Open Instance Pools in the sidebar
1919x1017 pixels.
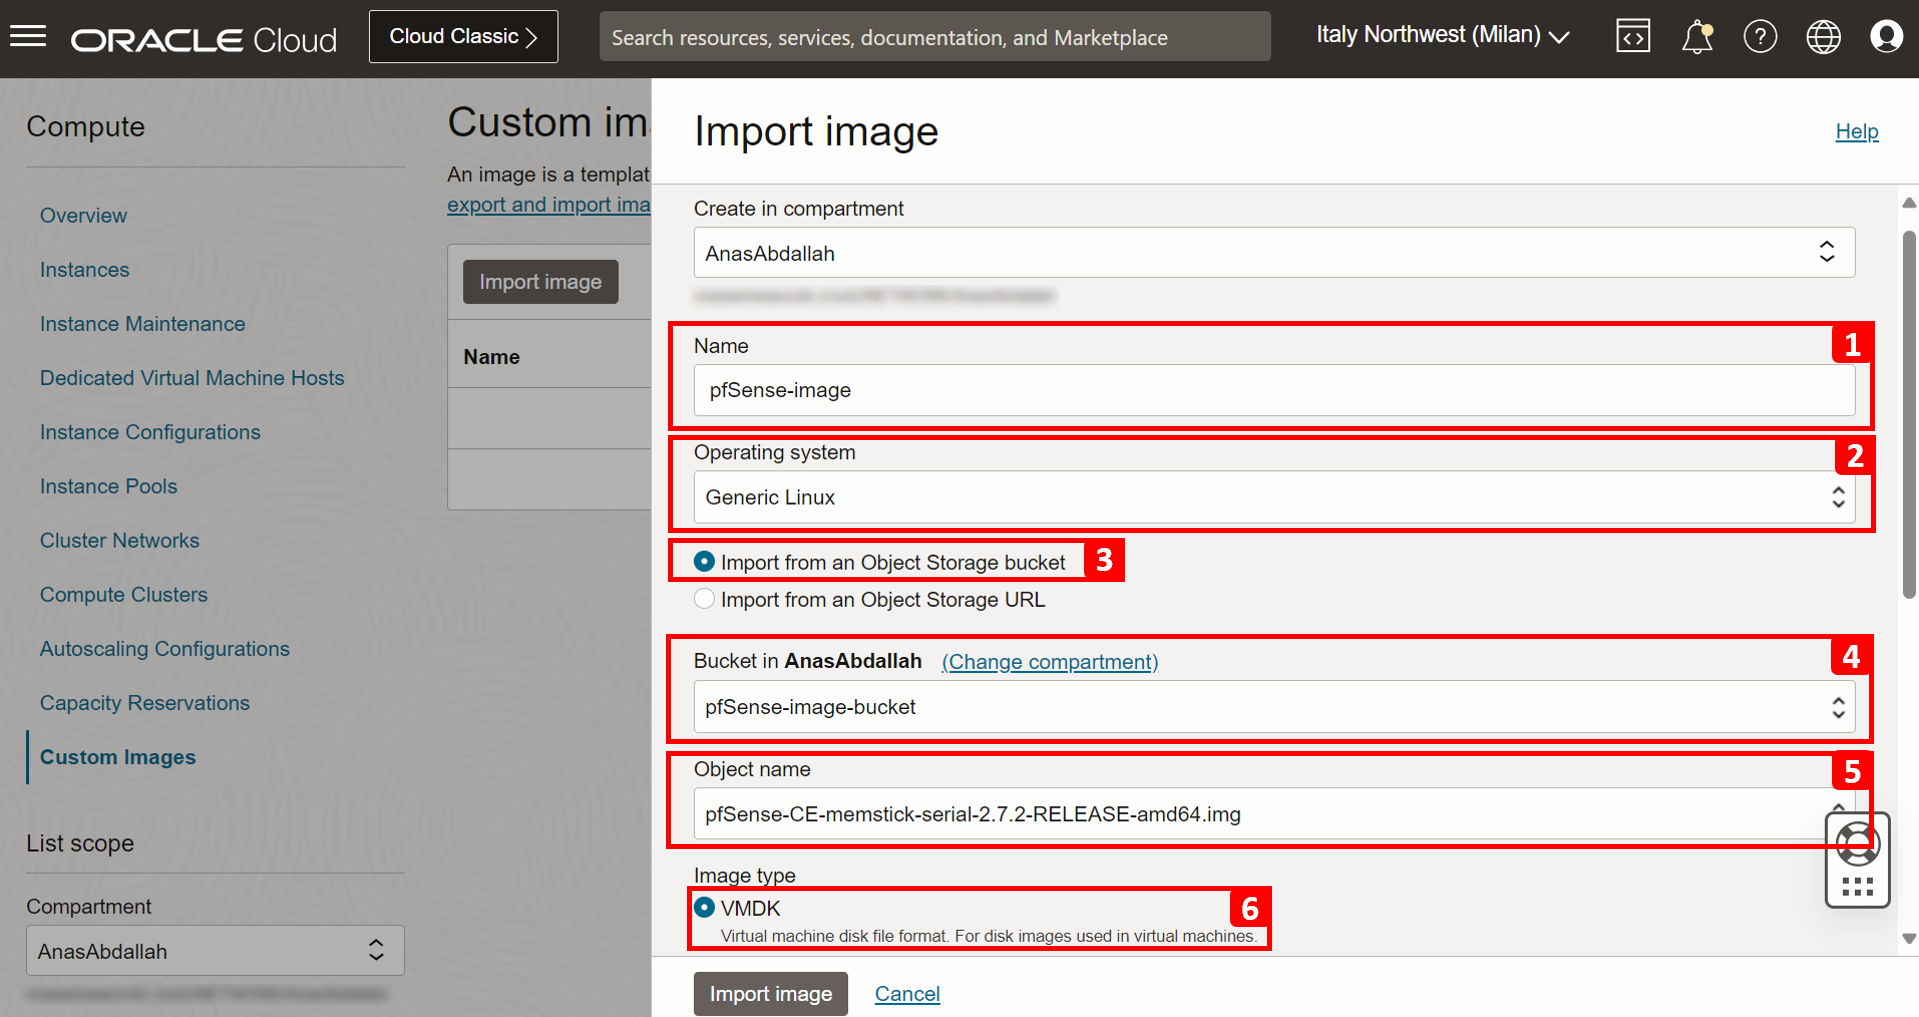(x=108, y=486)
